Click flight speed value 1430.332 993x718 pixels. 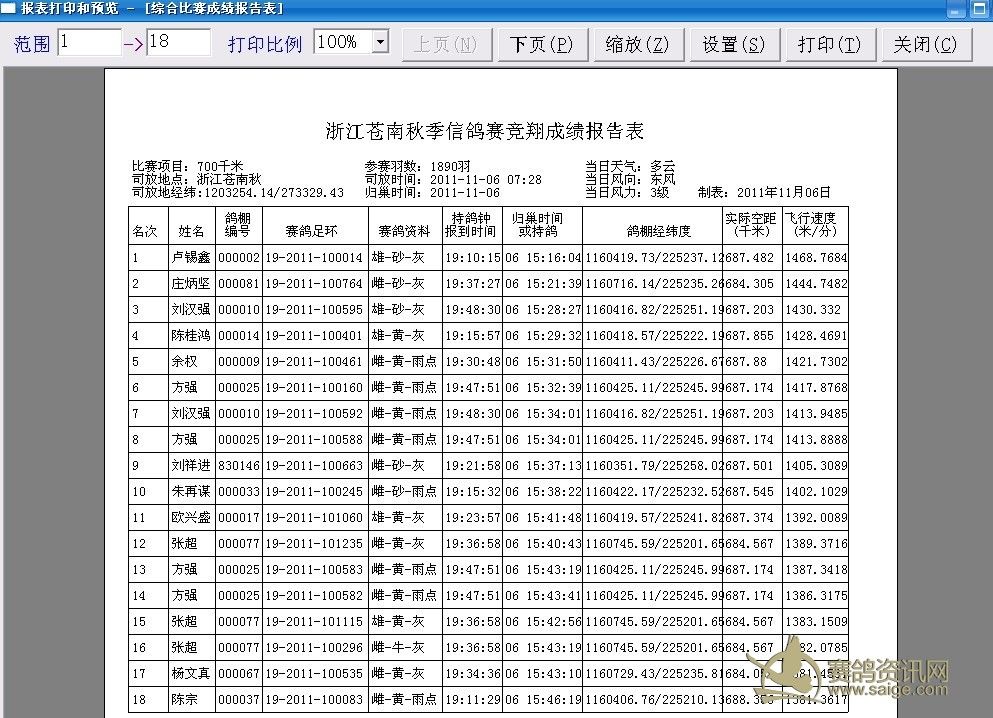click(813, 310)
